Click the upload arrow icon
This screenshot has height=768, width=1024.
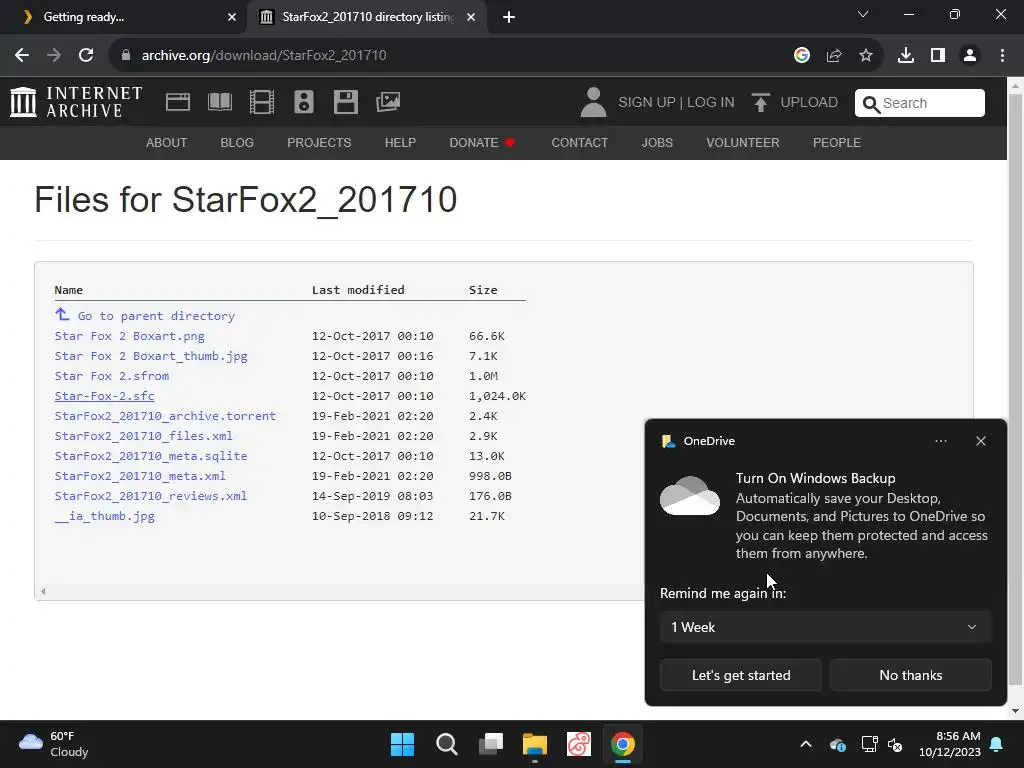tap(760, 103)
